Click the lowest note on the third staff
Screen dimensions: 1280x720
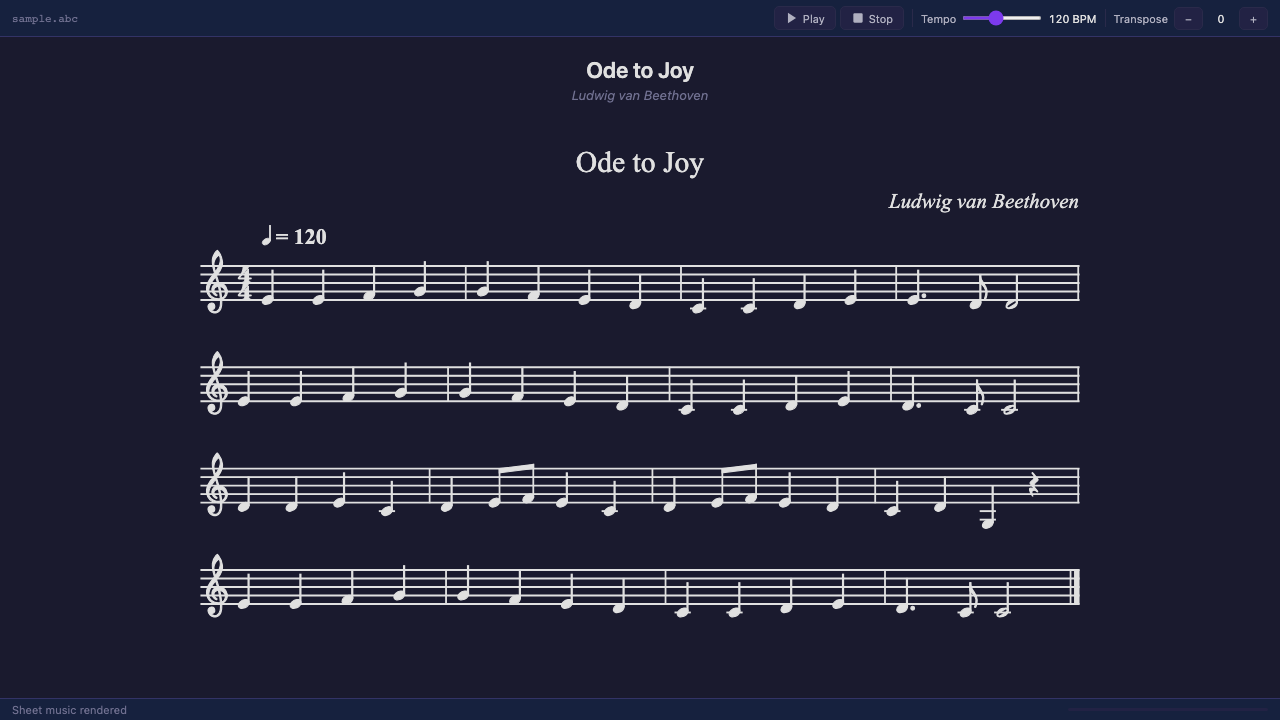pos(988,508)
